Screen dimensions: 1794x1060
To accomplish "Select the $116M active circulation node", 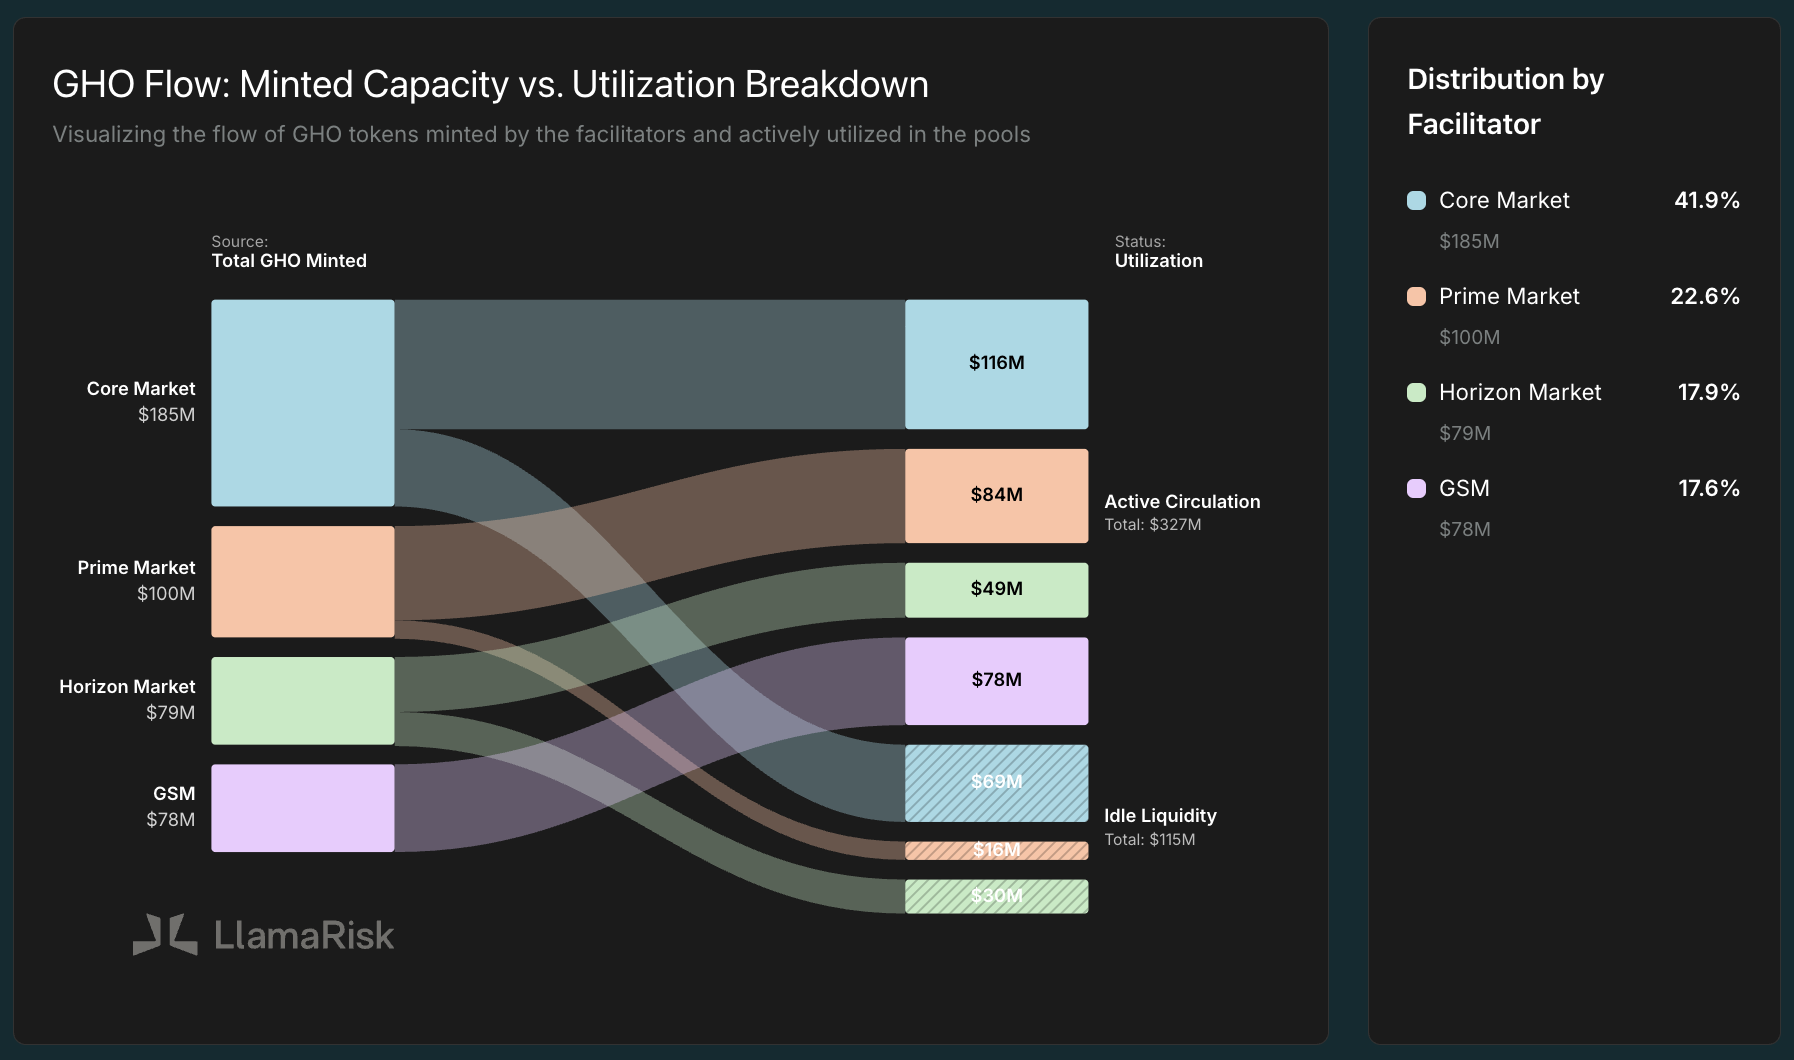I will pyautogui.click(x=997, y=364).
